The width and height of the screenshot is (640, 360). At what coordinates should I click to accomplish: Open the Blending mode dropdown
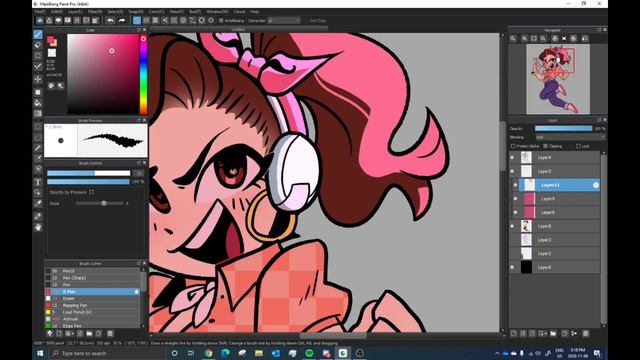point(570,138)
